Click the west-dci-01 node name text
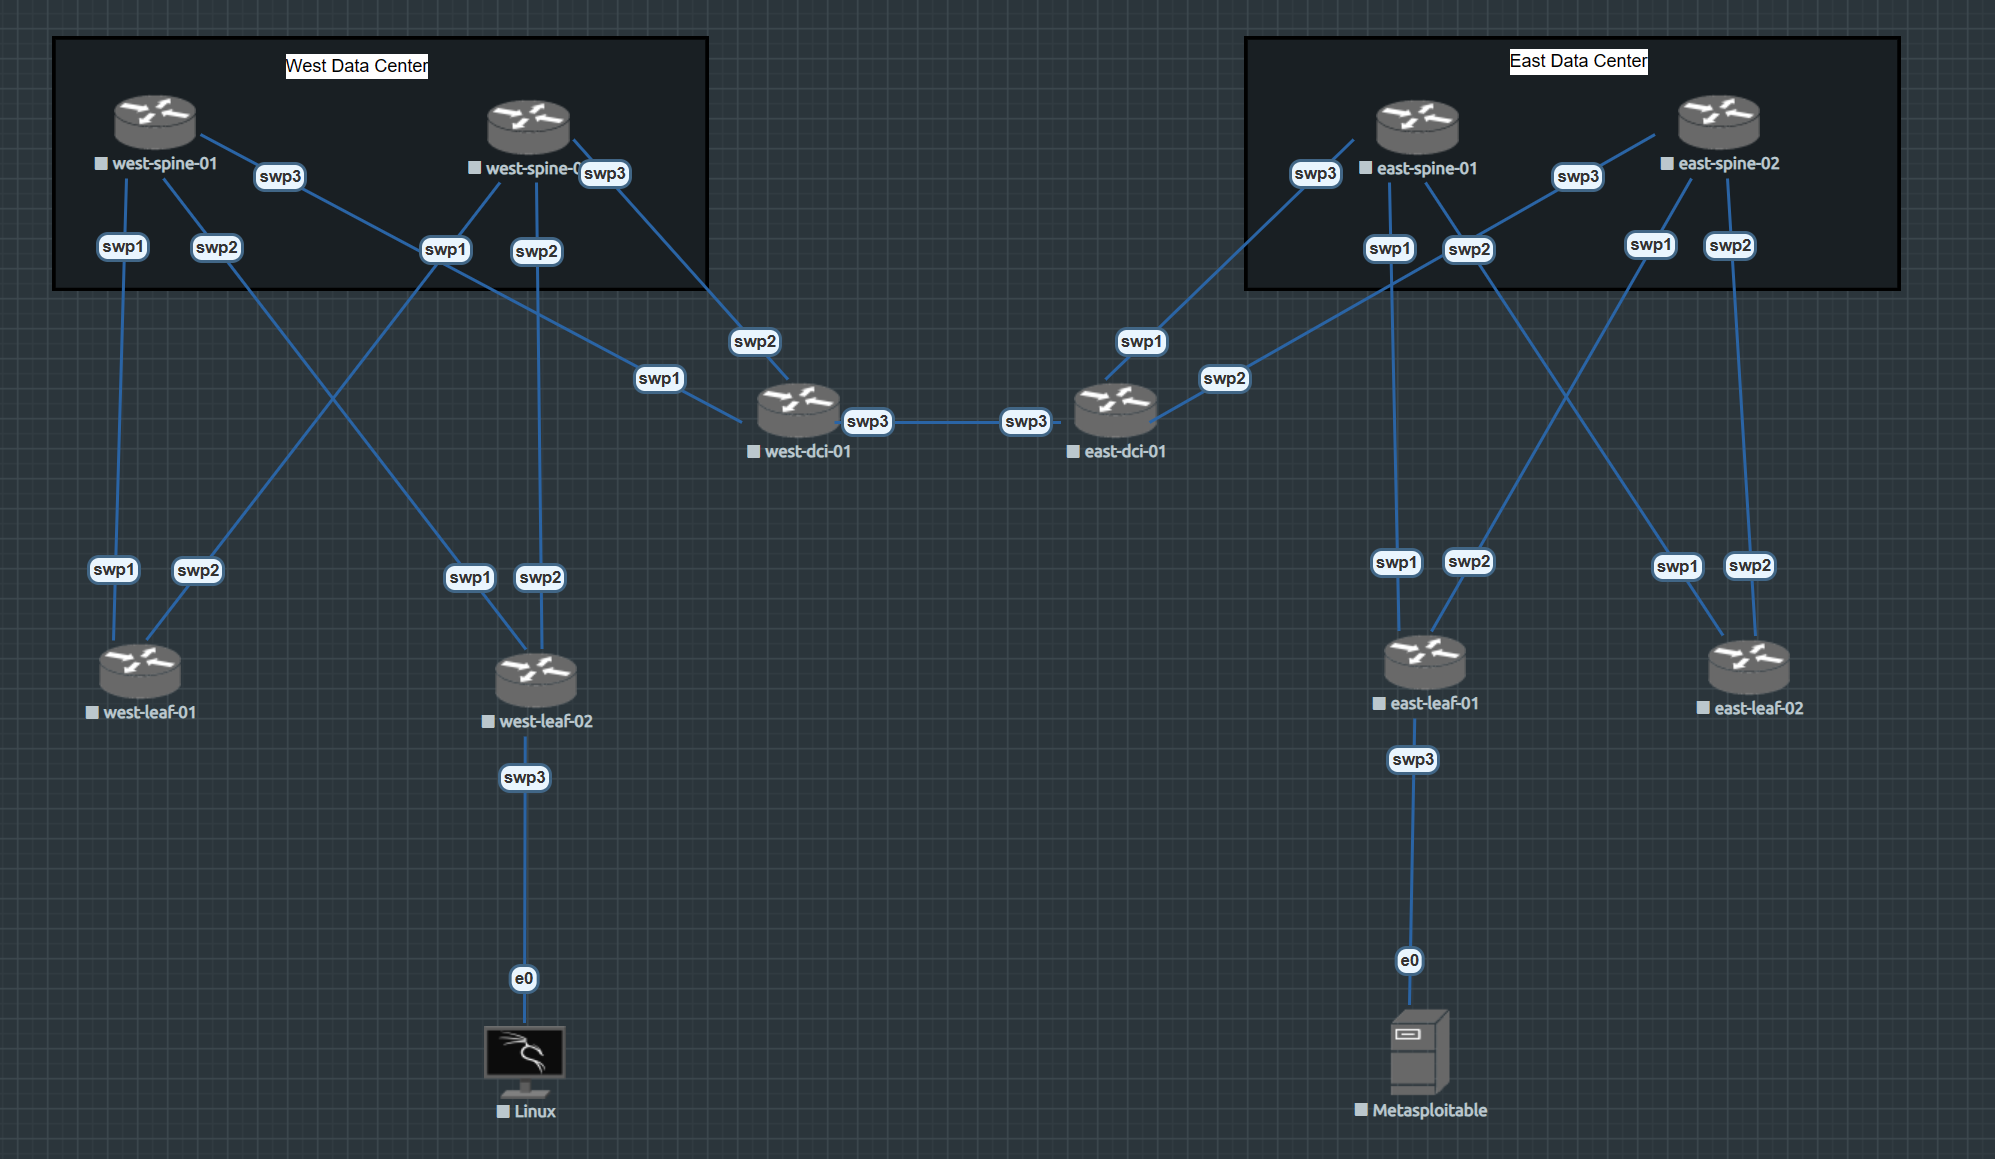Screen dimensions: 1995x1159 (808, 451)
